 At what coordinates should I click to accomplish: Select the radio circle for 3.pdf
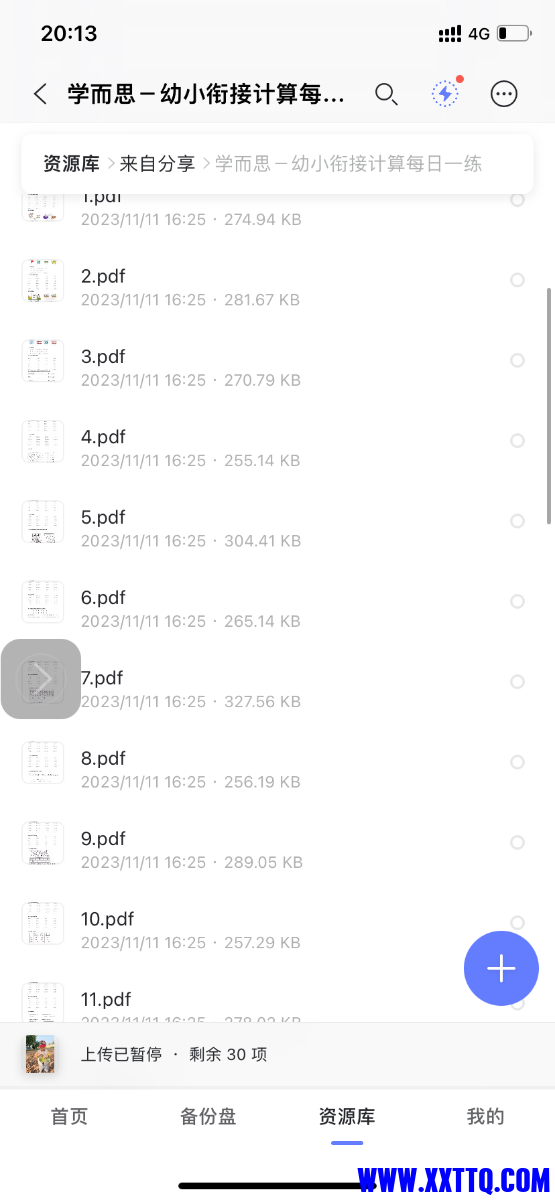[x=517, y=360]
